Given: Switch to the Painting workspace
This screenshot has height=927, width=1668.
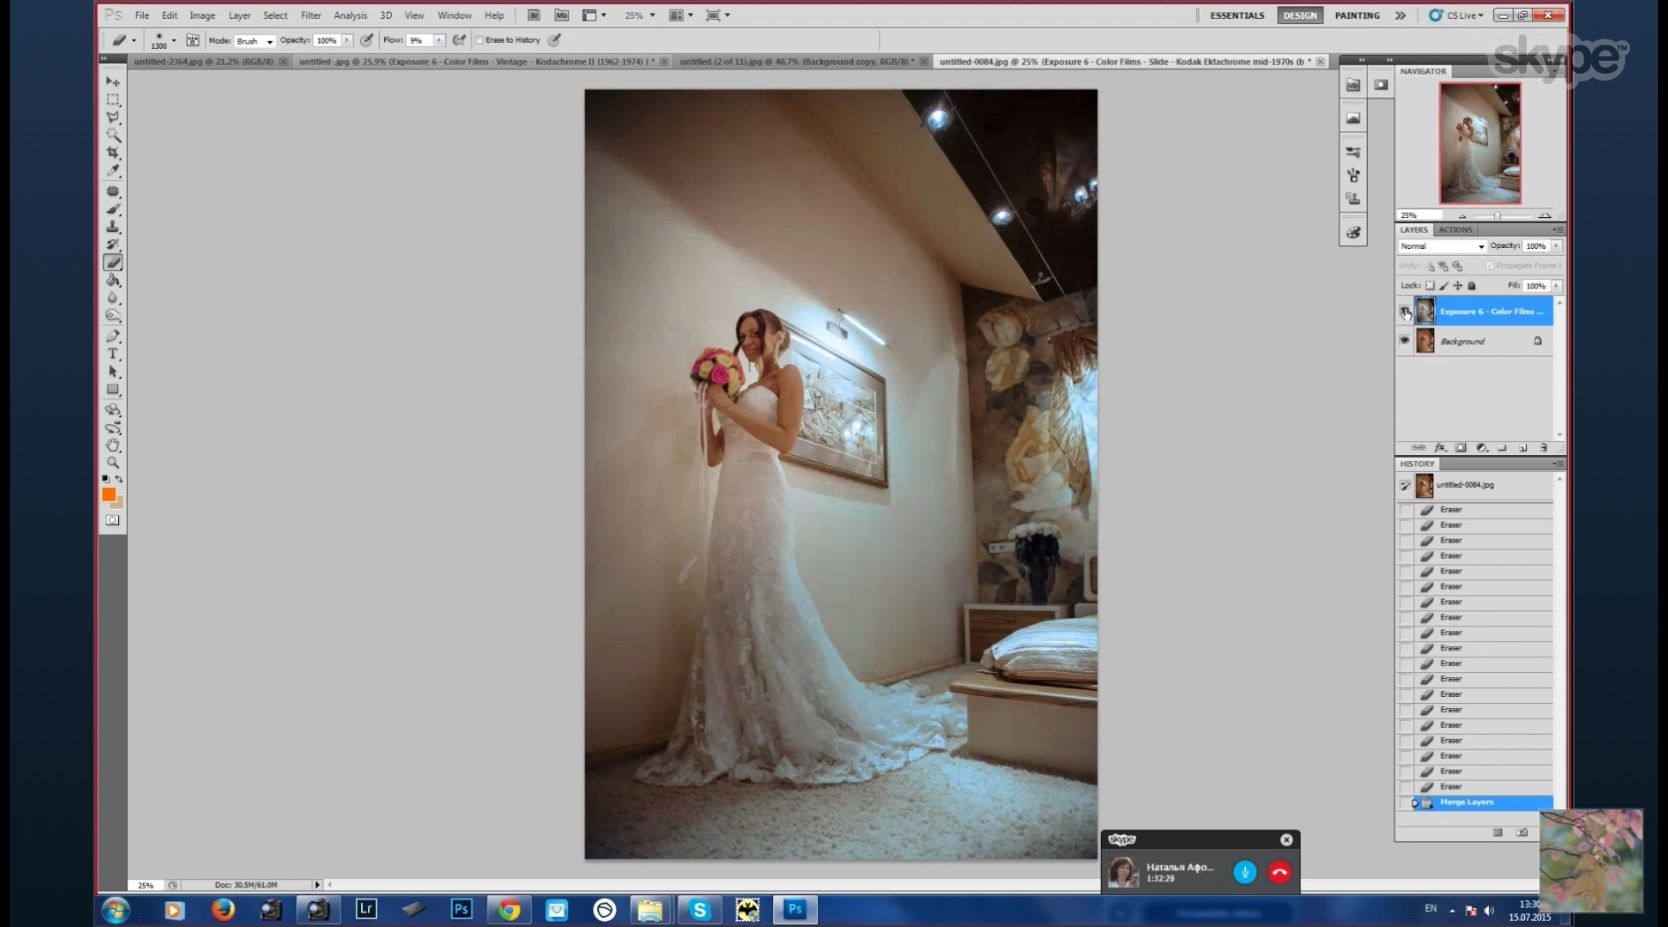Looking at the screenshot, I should pos(1357,15).
